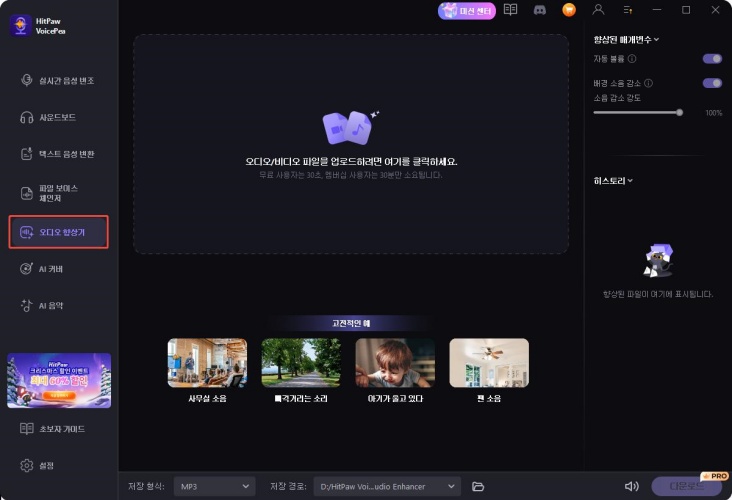Click the vinyl disc icon beside AI 커버
Viewport: 732px width, 500px height.
[27, 268]
